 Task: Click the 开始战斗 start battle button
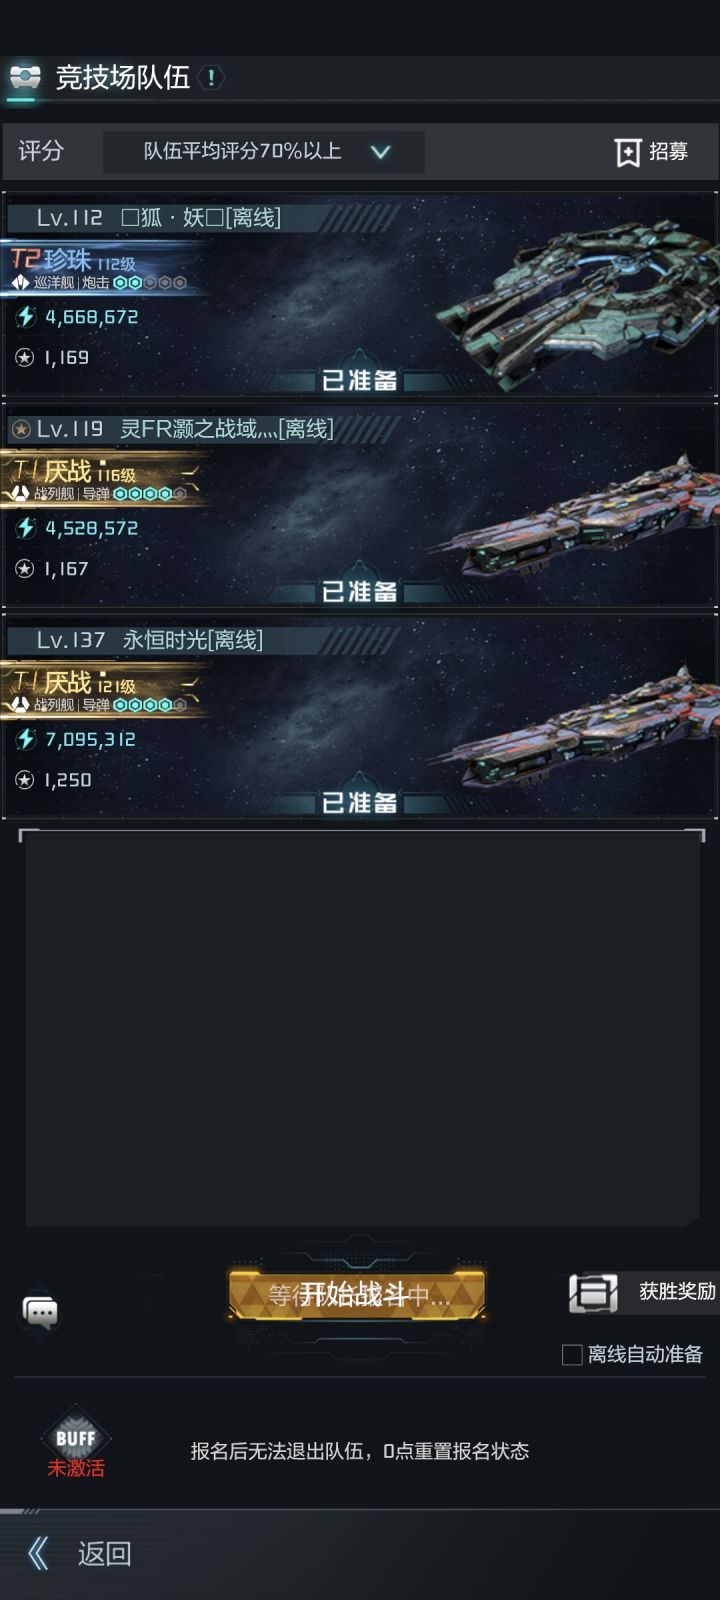coord(357,1295)
